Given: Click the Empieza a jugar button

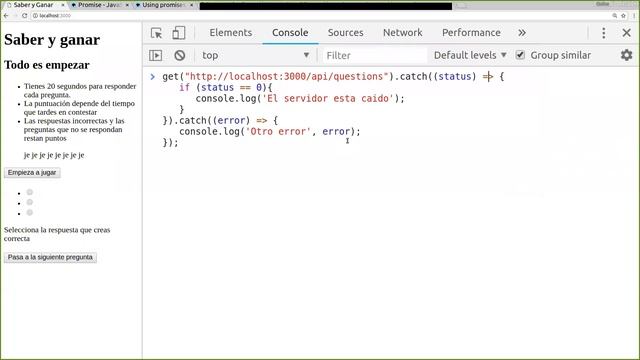Looking at the screenshot, I should point(32,173).
